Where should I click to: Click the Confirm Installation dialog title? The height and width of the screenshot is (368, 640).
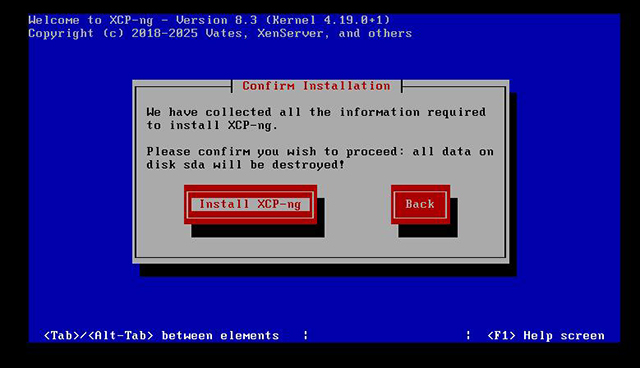coord(316,86)
